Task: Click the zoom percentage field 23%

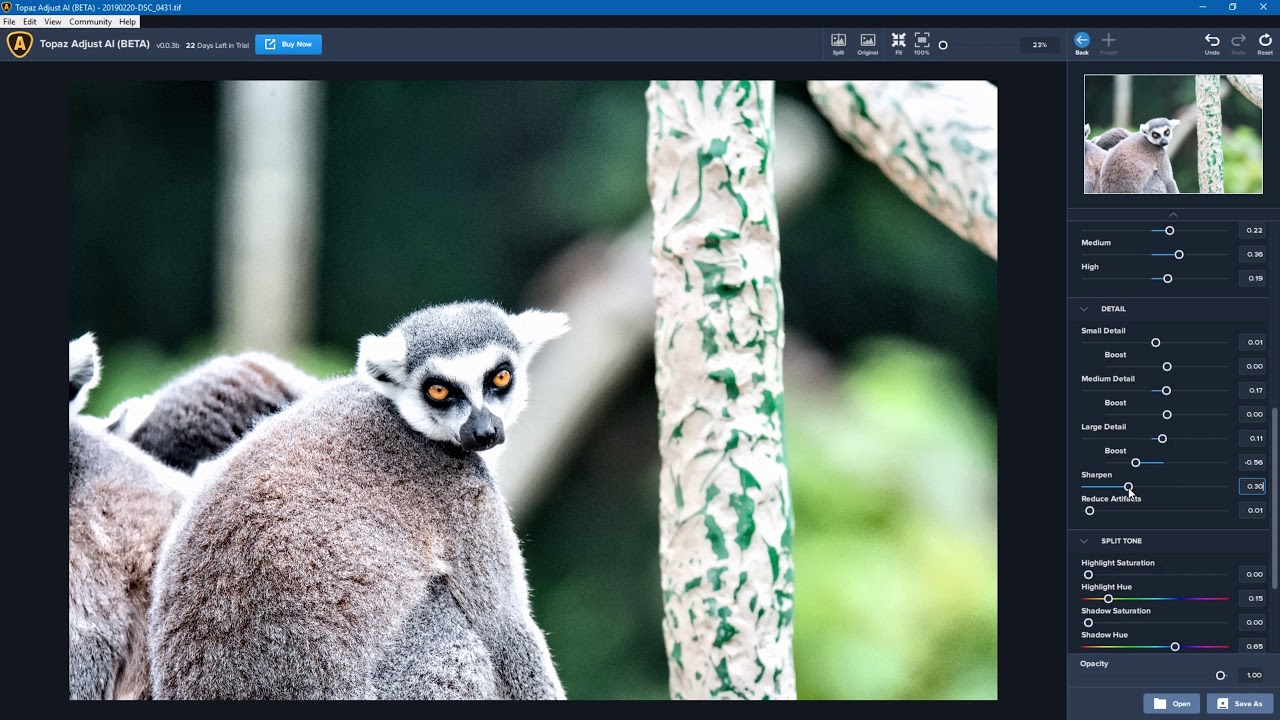Action: [x=1040, y=45]
